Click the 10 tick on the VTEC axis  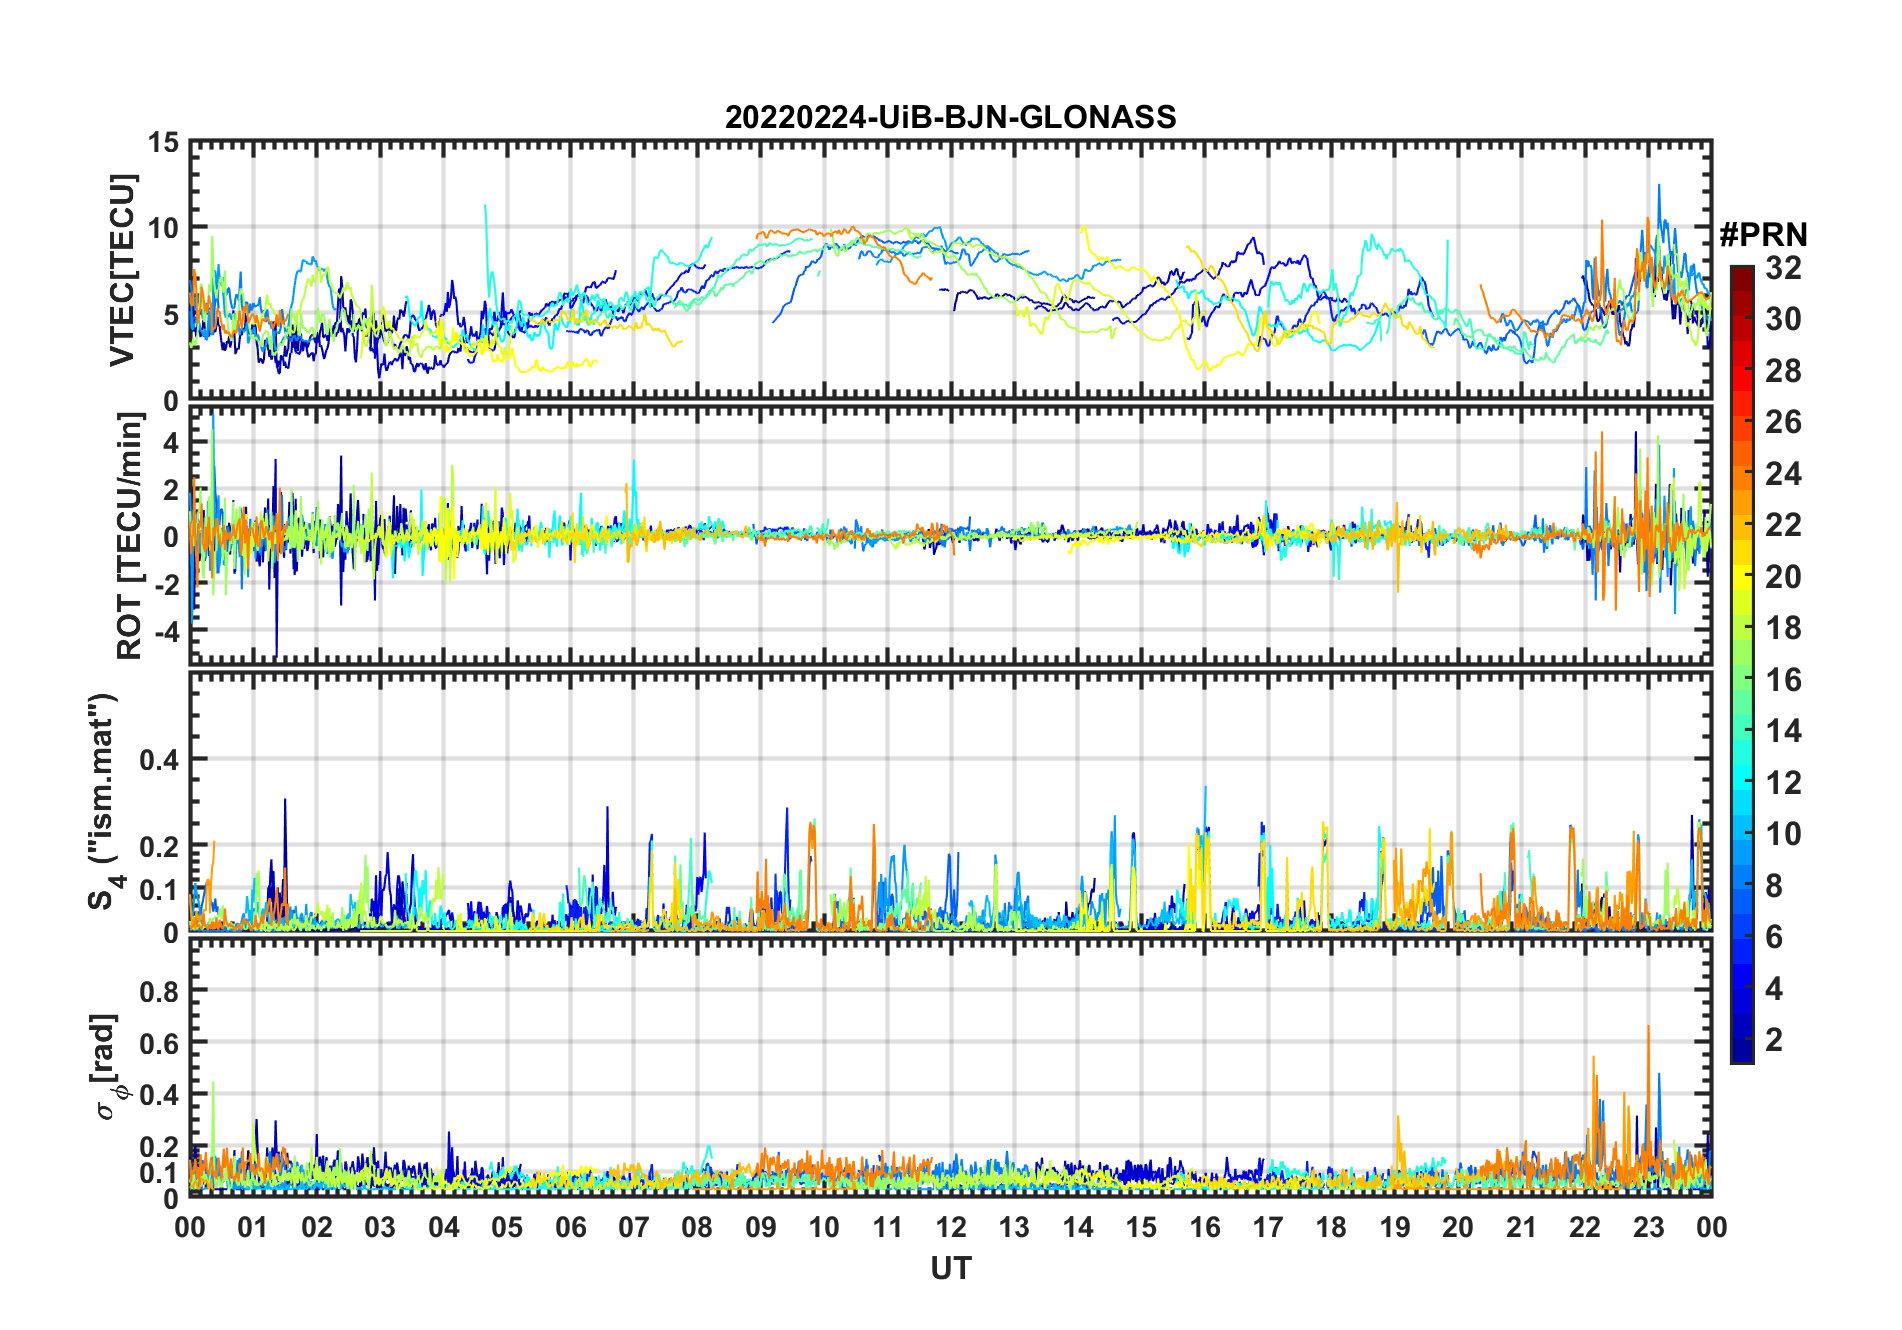coord(164,228)
